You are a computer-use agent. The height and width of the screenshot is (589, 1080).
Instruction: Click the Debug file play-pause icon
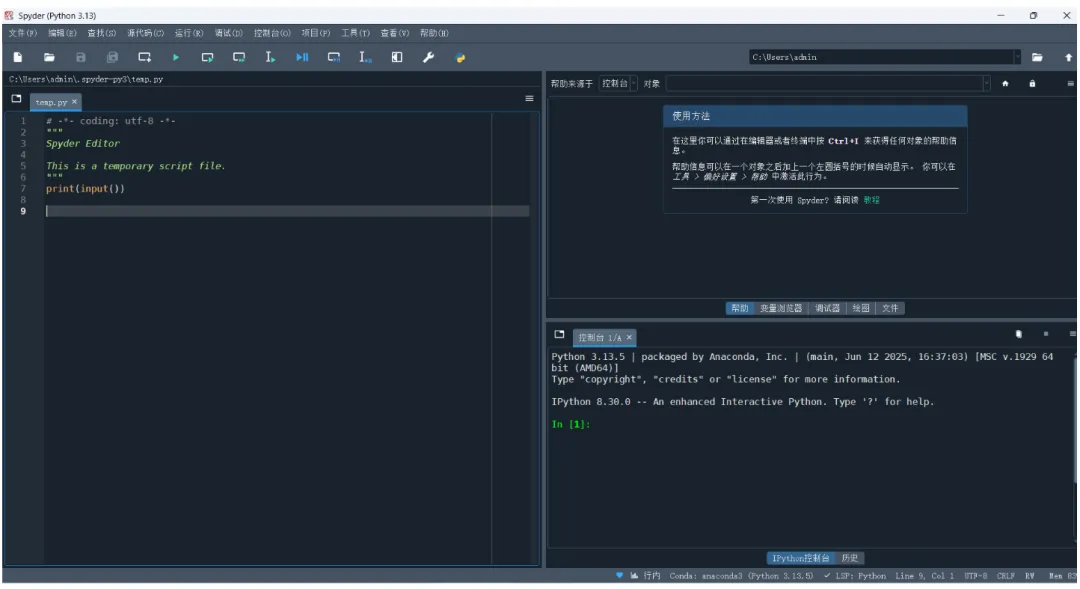click(302, 57)
